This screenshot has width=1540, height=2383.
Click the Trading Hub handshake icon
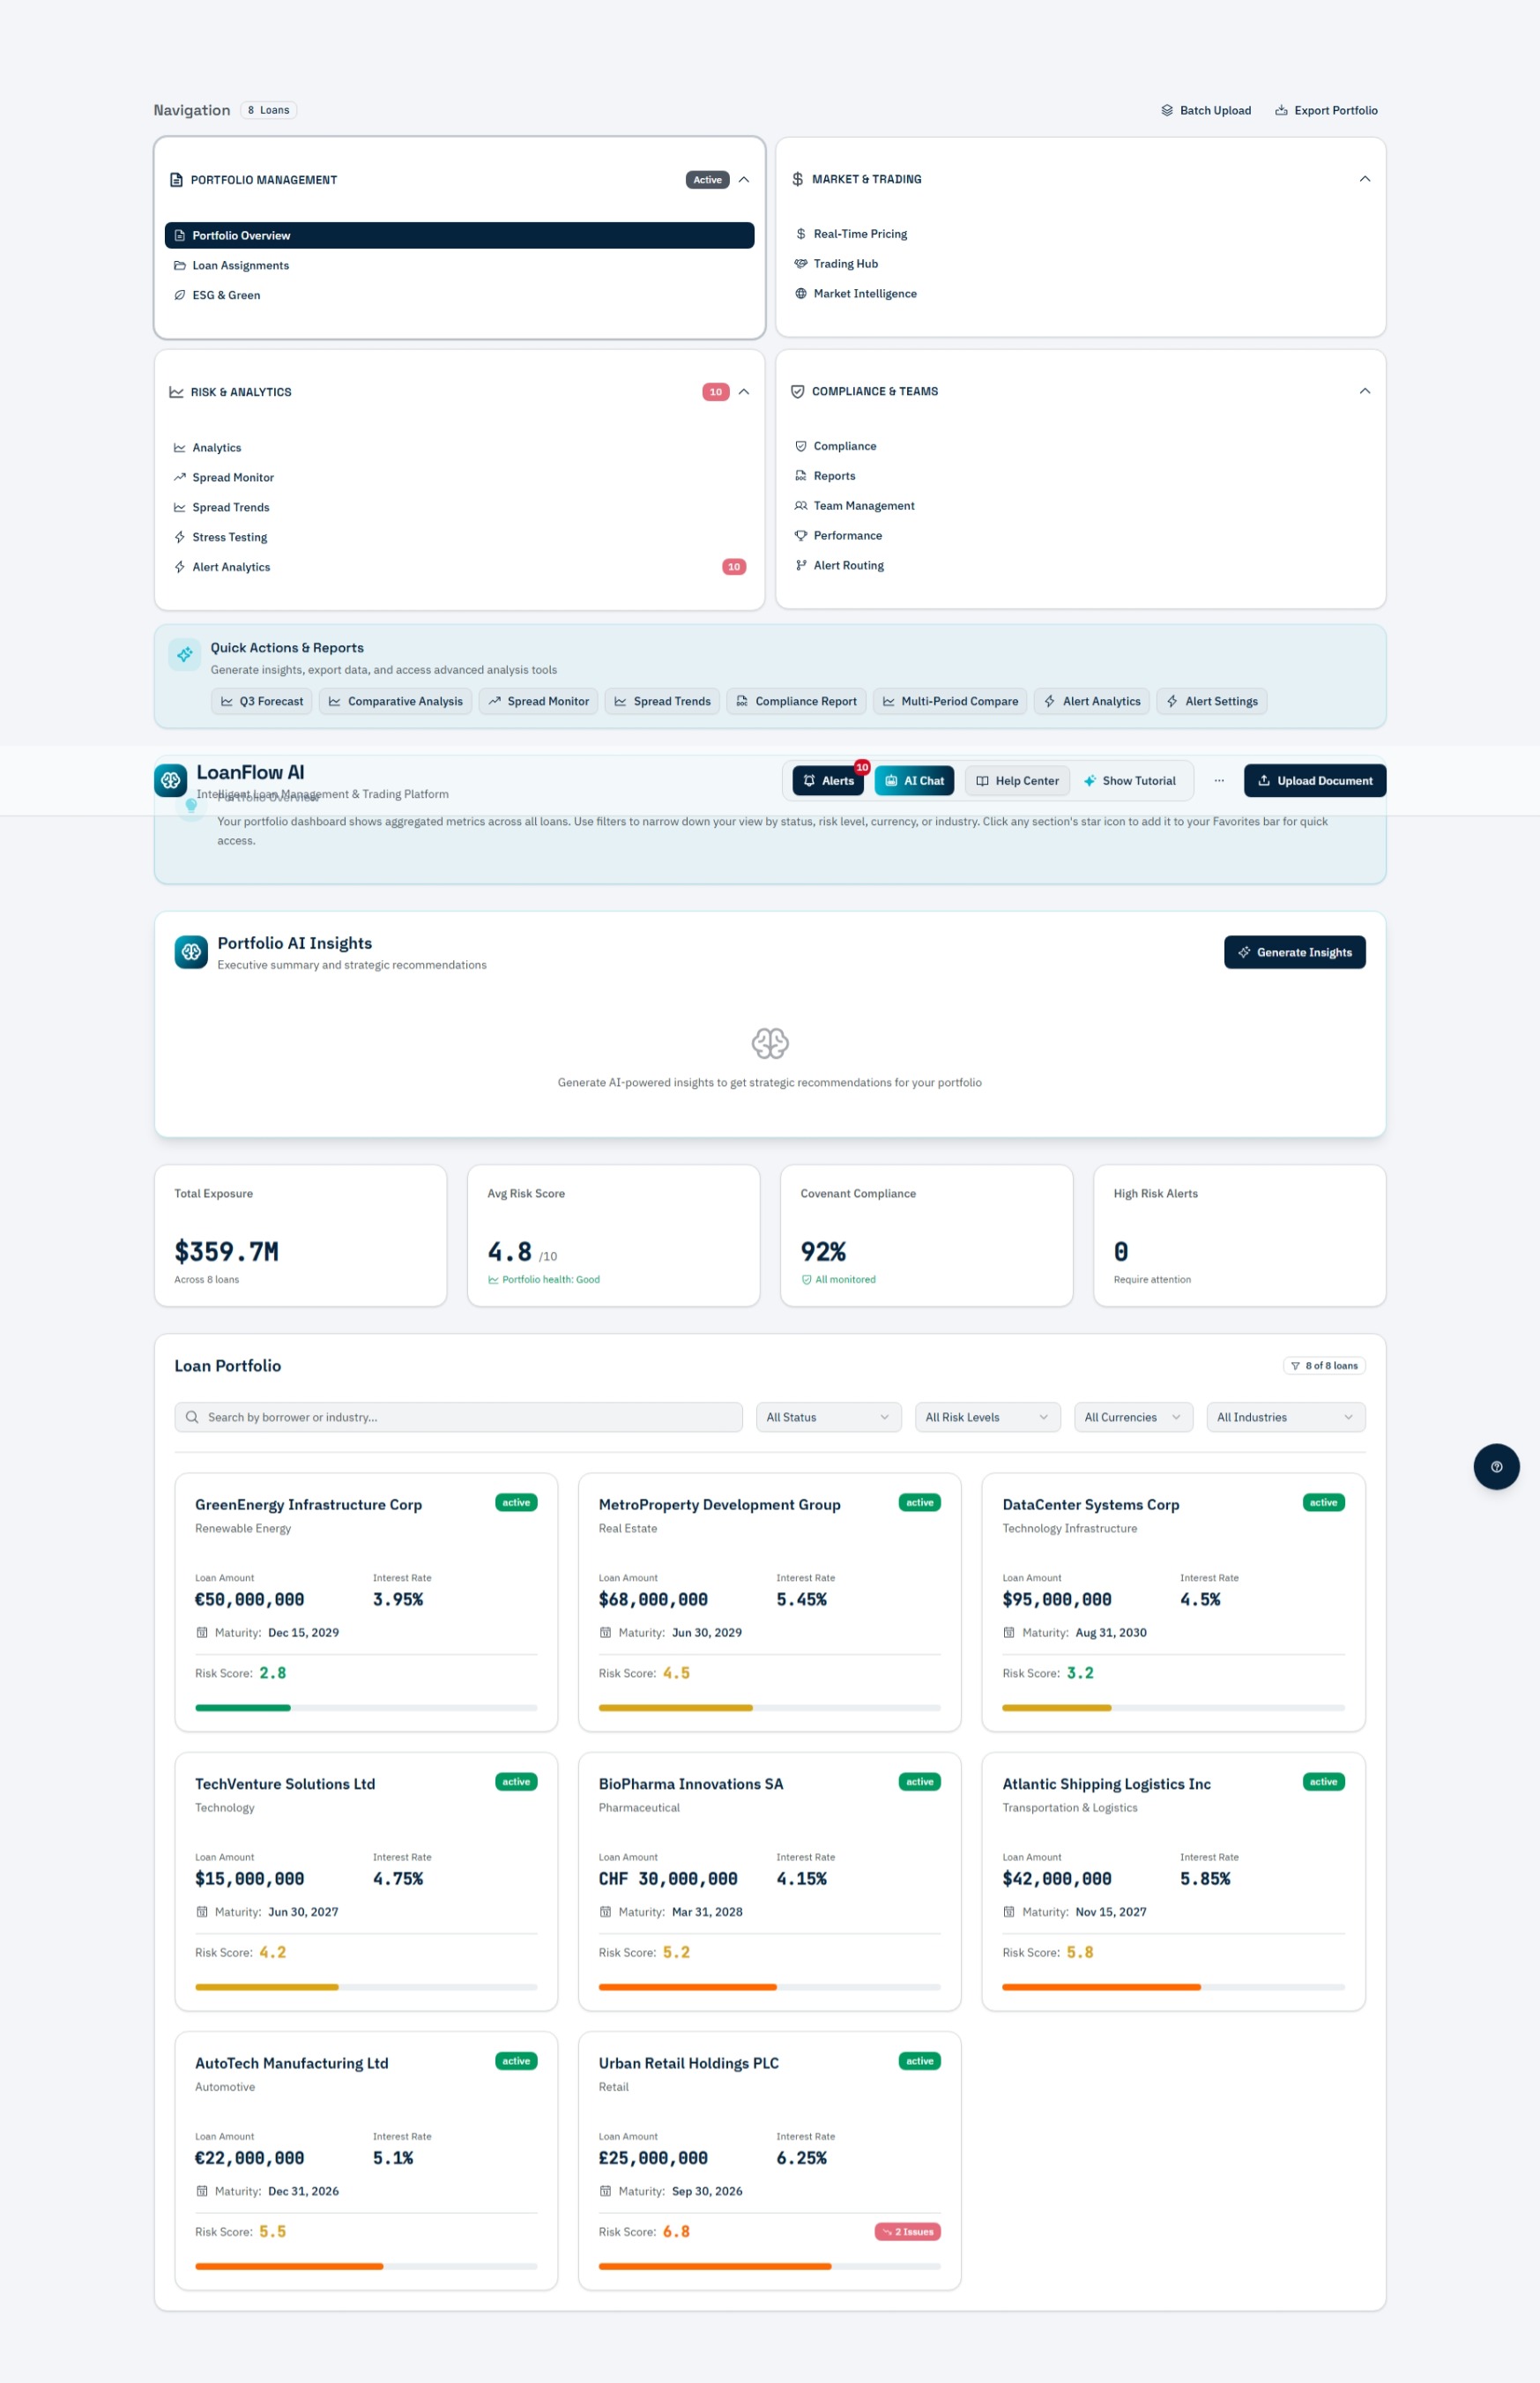801,264
